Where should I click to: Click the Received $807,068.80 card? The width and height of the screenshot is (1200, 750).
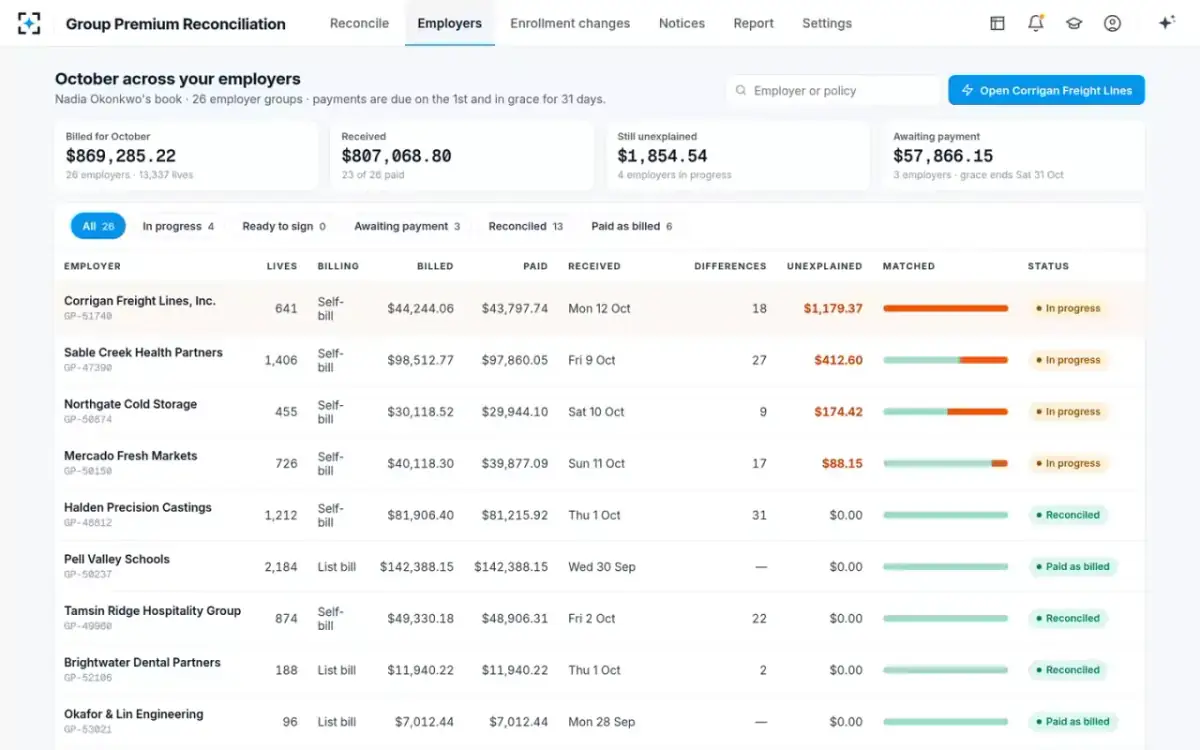[x=461, y=156]
